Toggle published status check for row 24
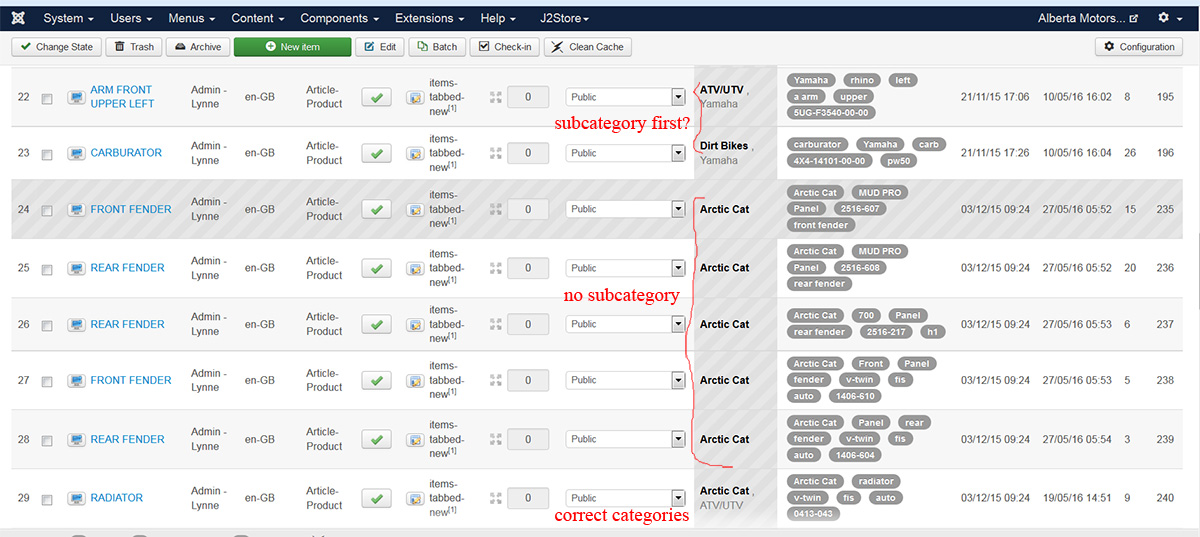This screenshot has height=537, width=1200. pyautogui.click(x=376, y=209)
